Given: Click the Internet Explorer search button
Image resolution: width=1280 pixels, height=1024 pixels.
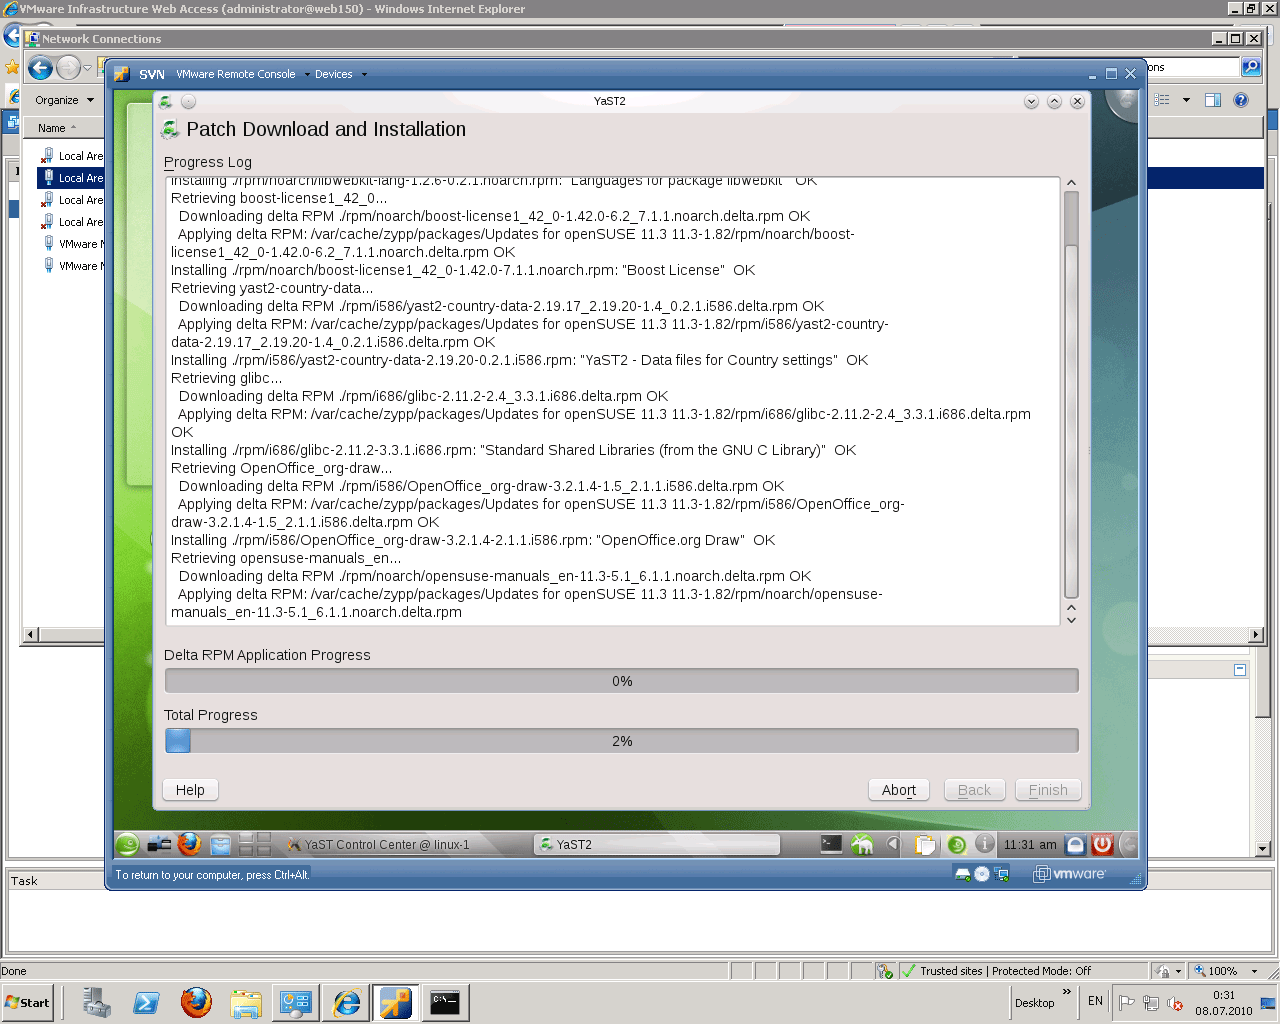Looking at the screenshot, I should point(1251,67).
